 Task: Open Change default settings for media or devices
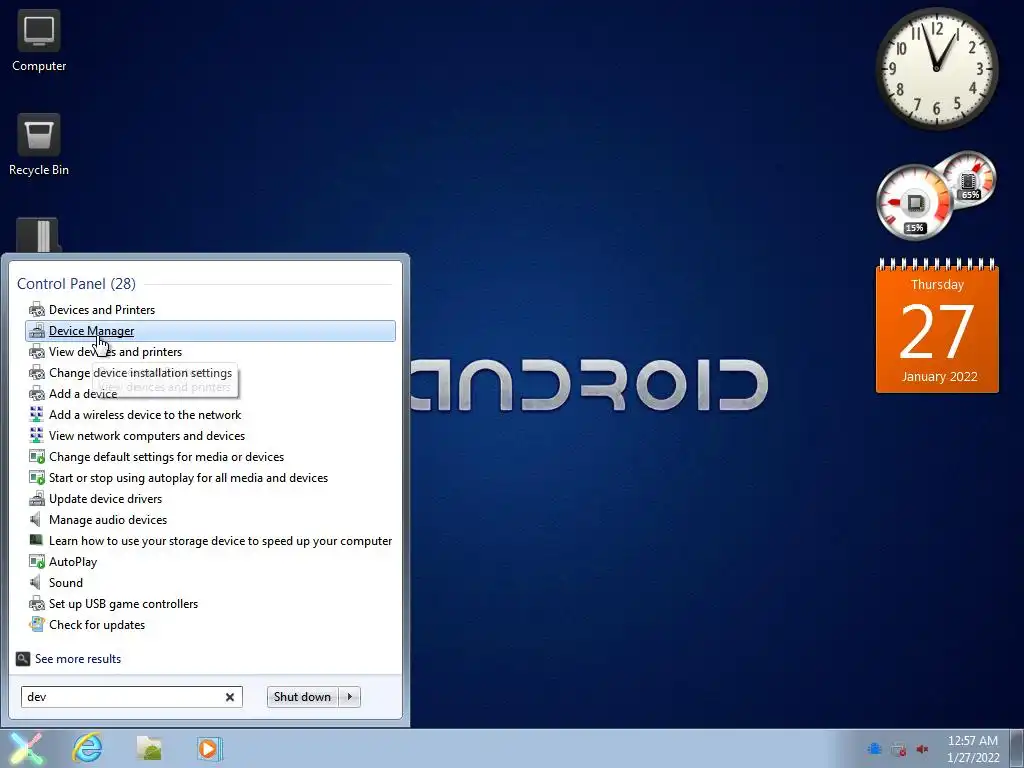point(210,457)
